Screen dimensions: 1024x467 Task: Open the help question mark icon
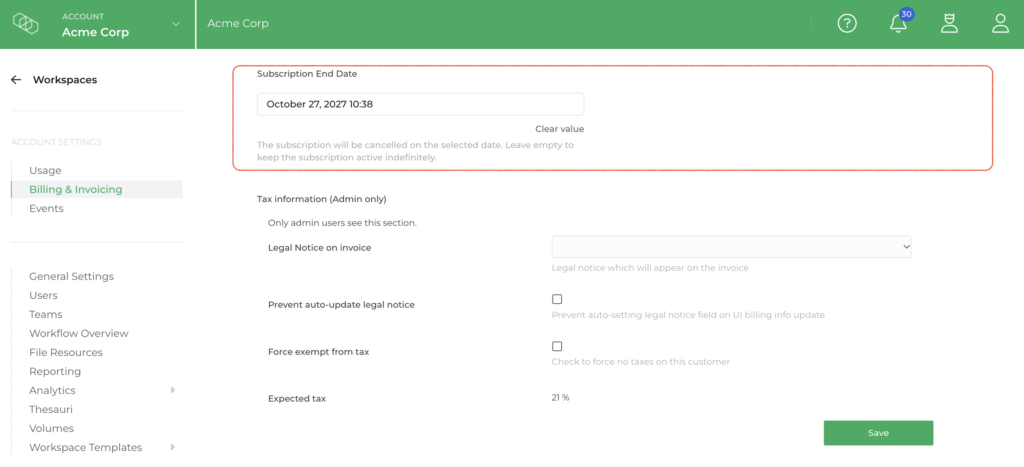(x=847, y=24)
